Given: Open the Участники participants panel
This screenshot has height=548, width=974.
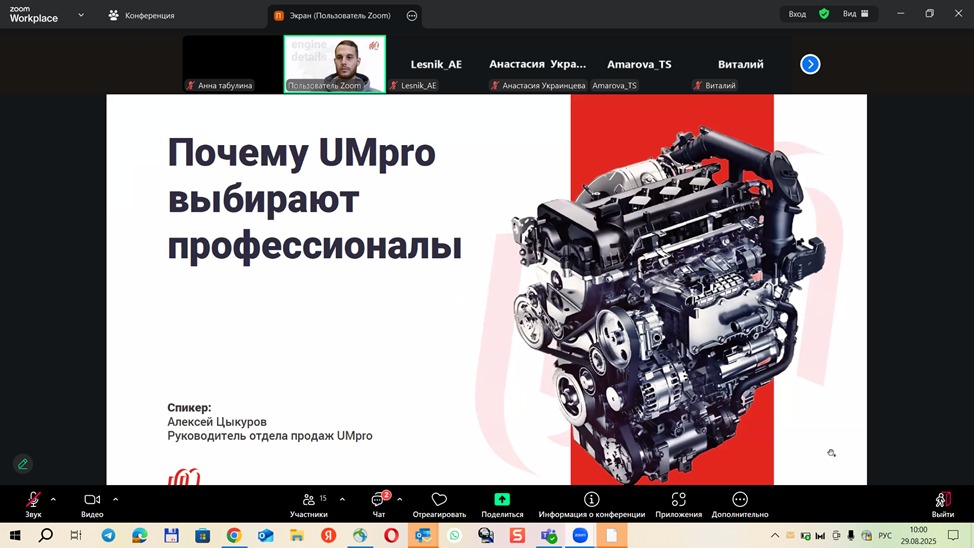Looking at the screenshot, I should 308,502.
